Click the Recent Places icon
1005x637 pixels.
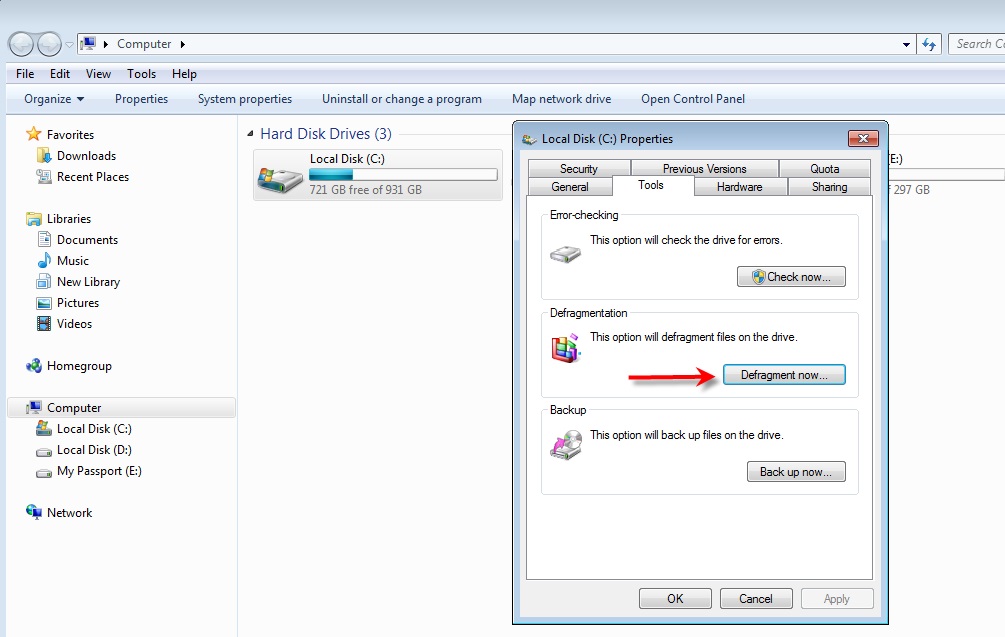coord(44,177)
